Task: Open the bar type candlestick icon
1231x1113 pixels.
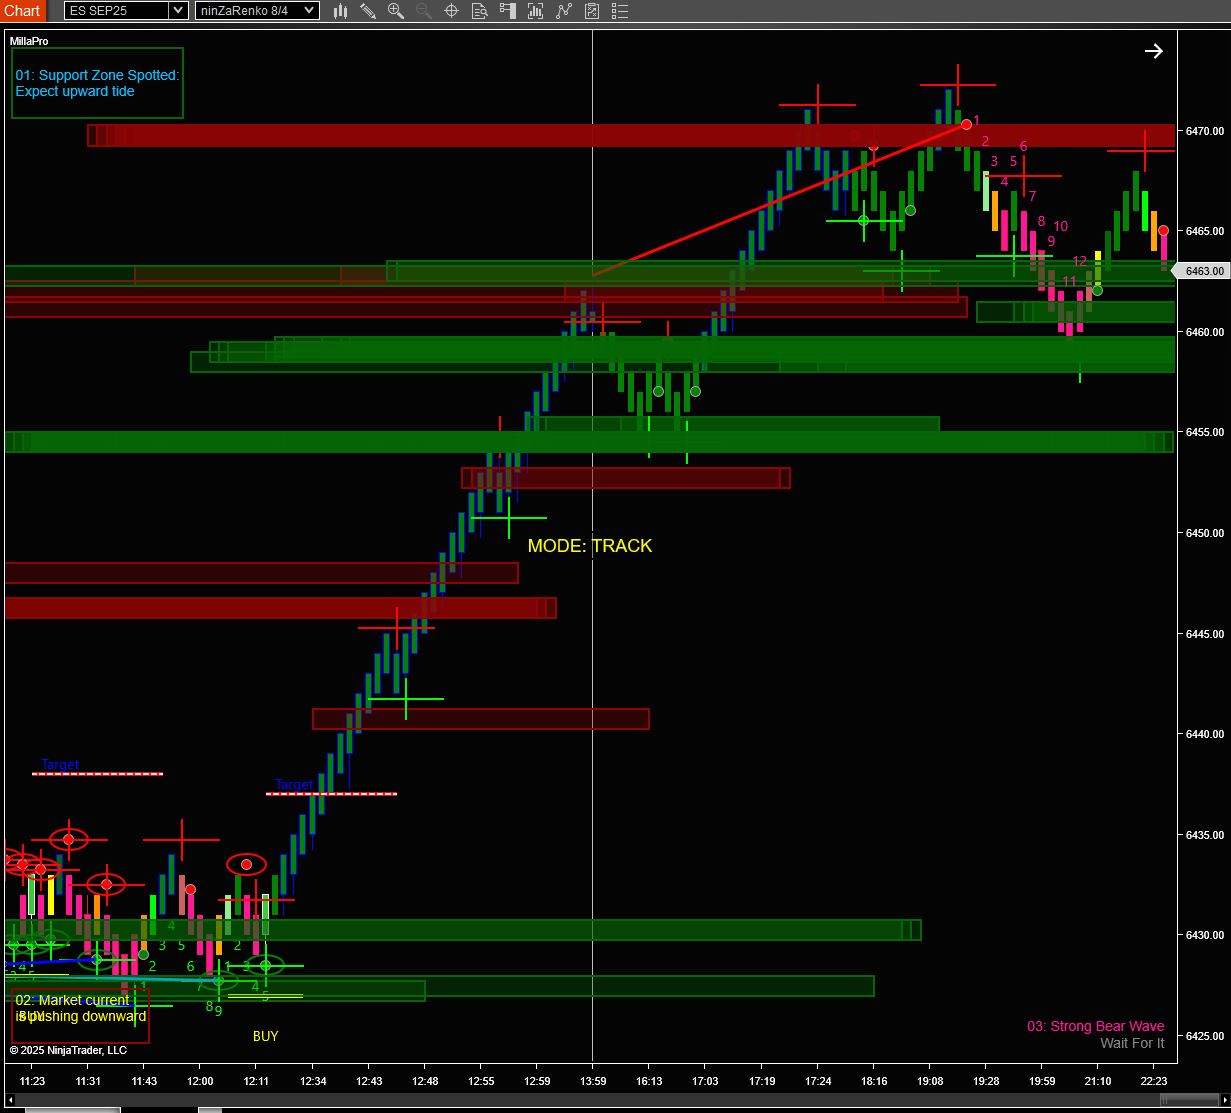Action: [340, 11]
